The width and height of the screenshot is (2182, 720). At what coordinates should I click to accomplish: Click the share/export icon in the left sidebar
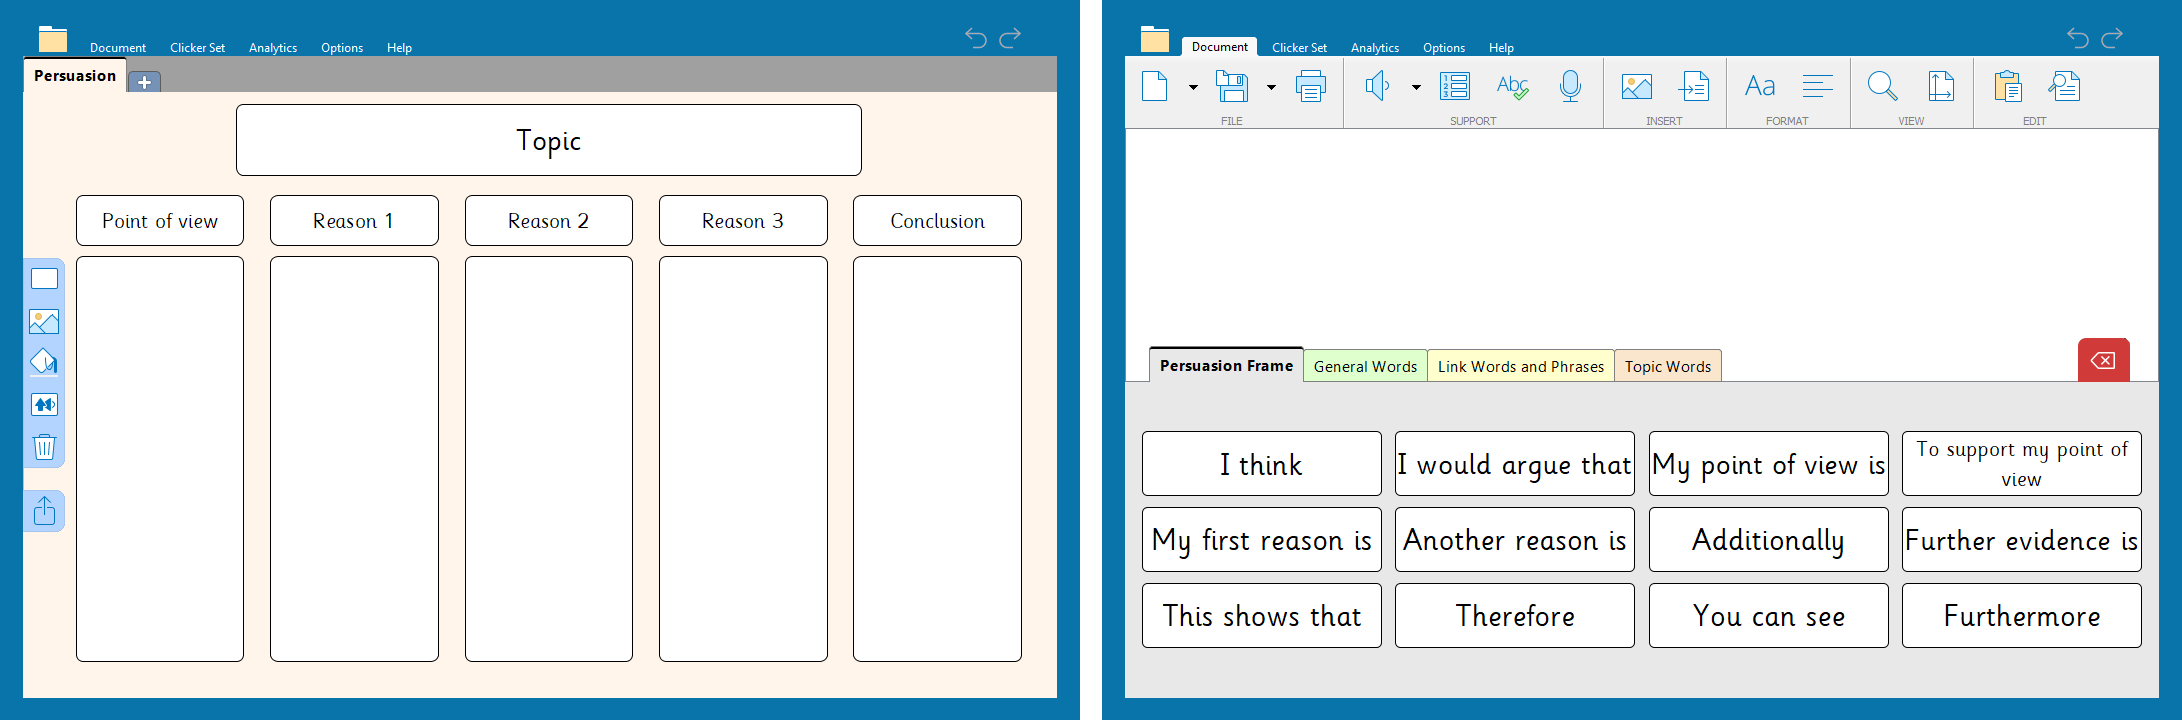(44, 511)
